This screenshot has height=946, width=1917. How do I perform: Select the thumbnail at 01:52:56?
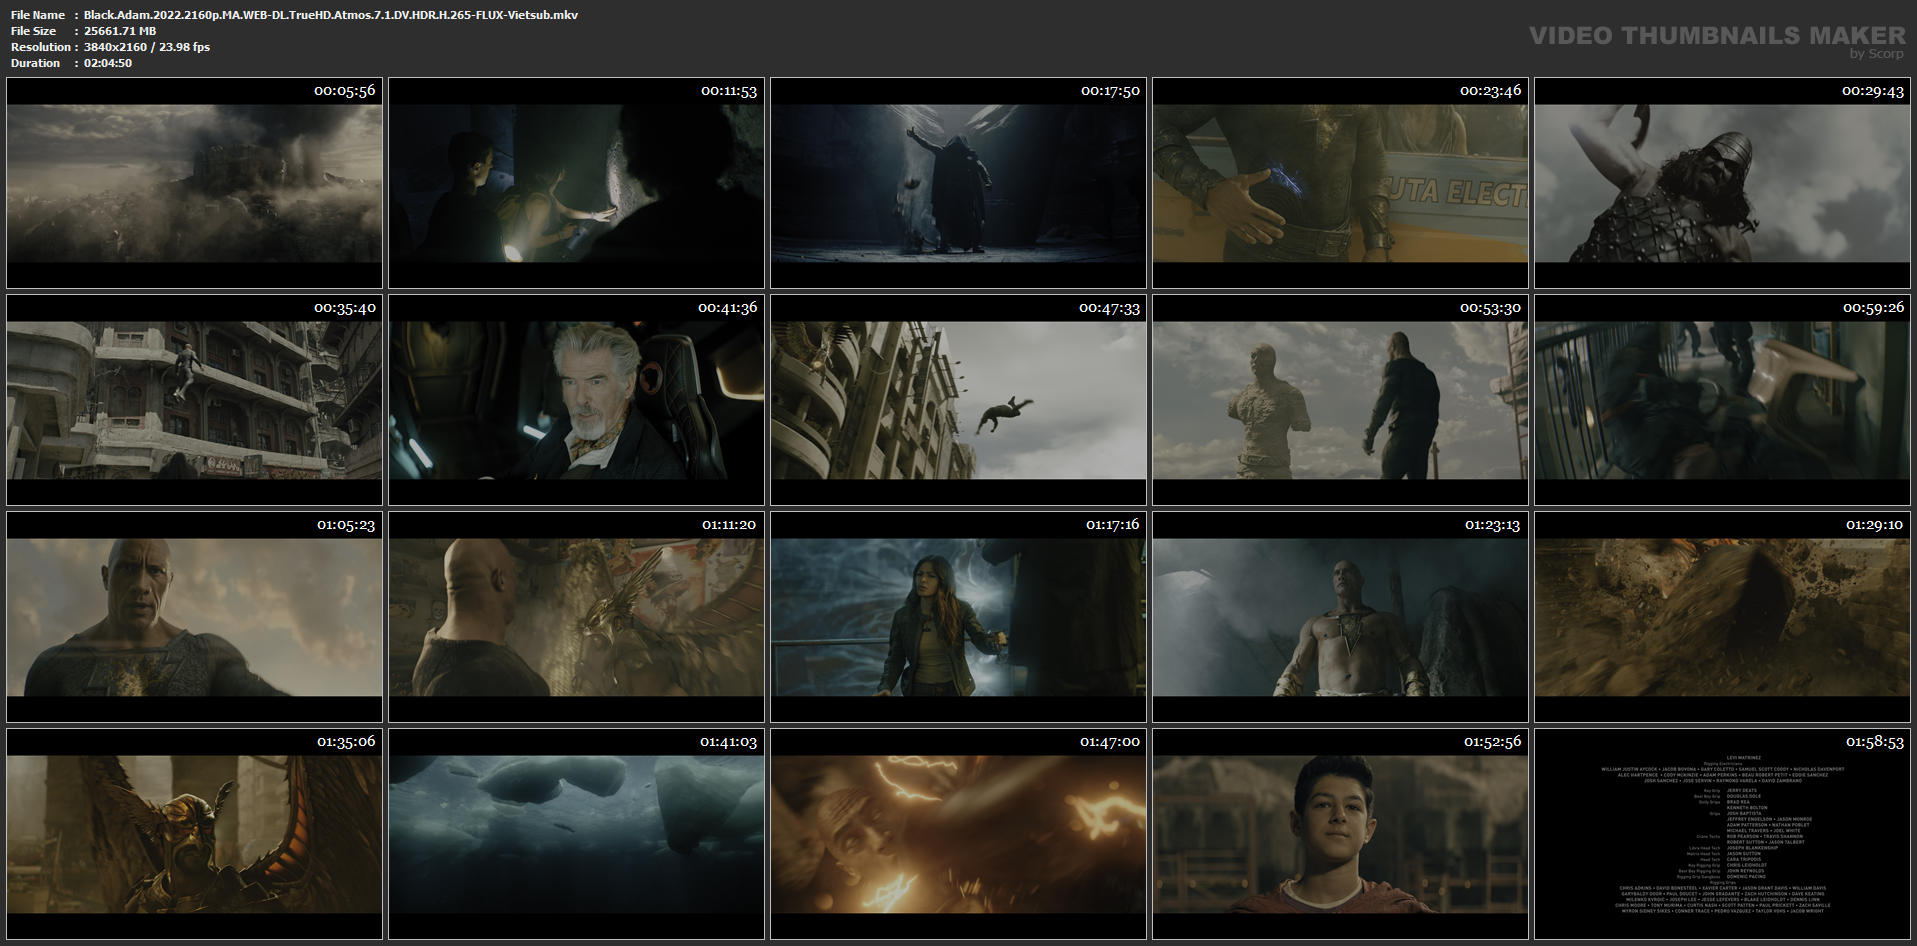coord(1340,834)
